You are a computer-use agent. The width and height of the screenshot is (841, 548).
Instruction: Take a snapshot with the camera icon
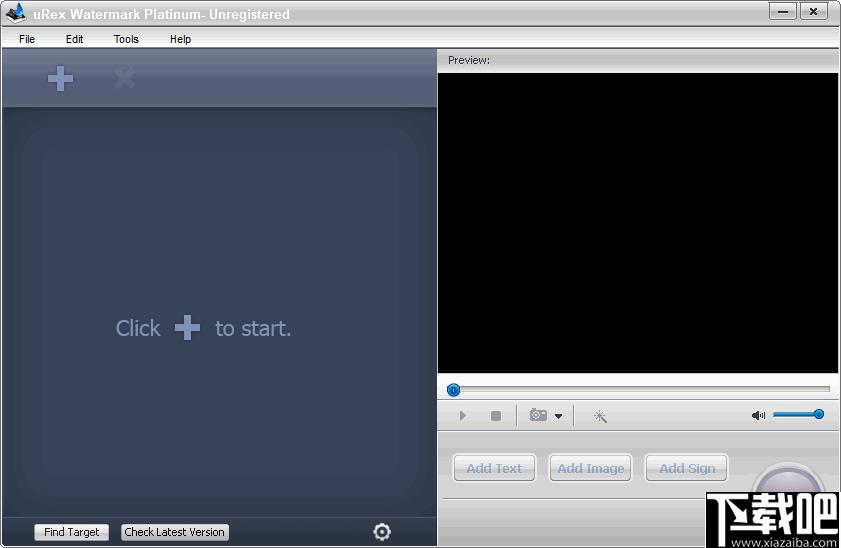click(x=538, y=414)
